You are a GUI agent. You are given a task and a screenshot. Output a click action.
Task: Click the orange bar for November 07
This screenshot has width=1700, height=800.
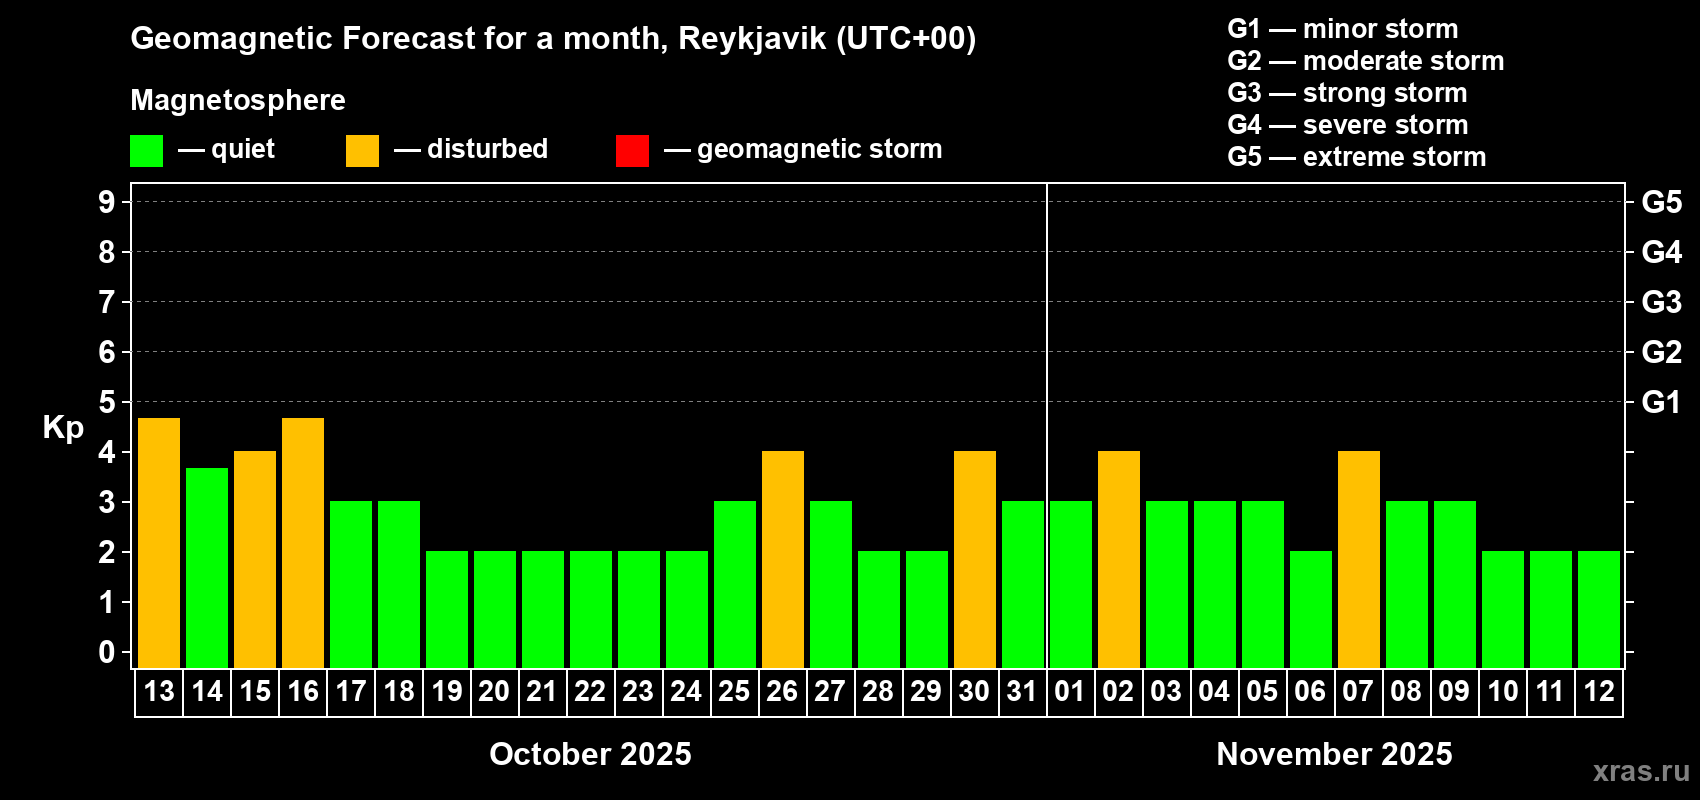click(x=1359, y=560)
